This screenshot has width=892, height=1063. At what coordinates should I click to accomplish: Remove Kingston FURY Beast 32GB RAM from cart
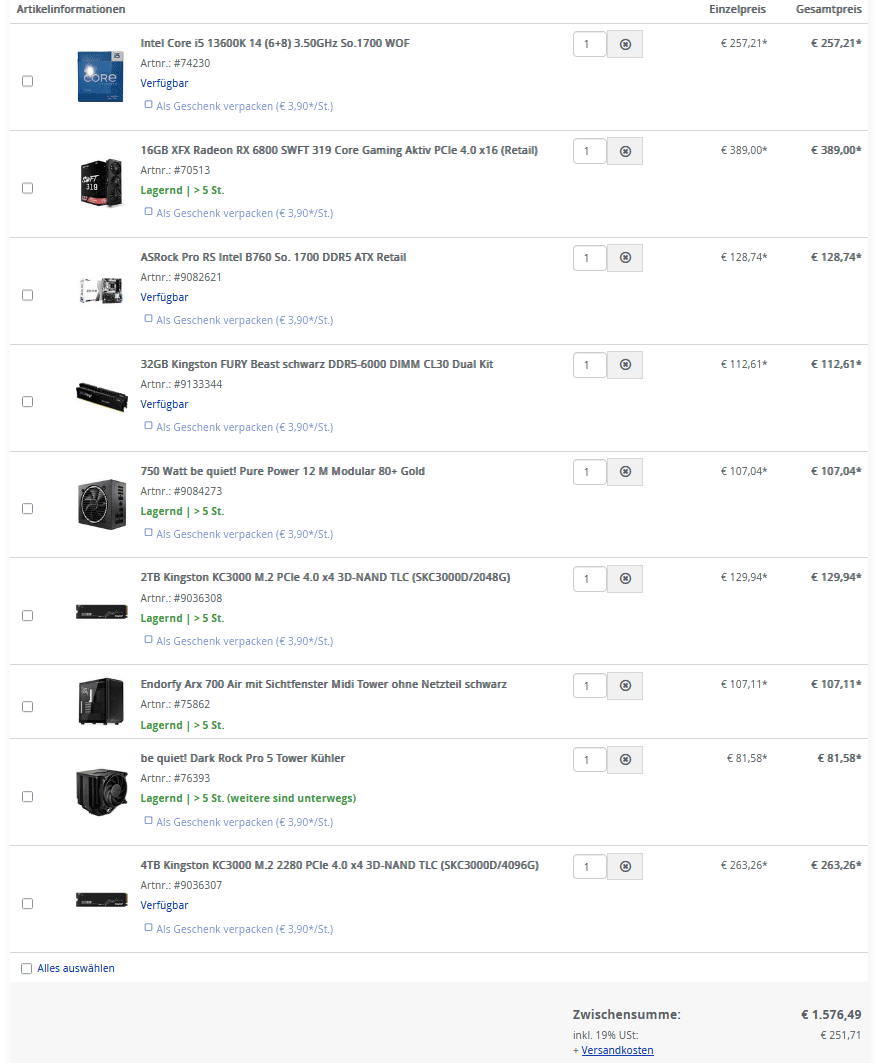(x=625, y=365)
